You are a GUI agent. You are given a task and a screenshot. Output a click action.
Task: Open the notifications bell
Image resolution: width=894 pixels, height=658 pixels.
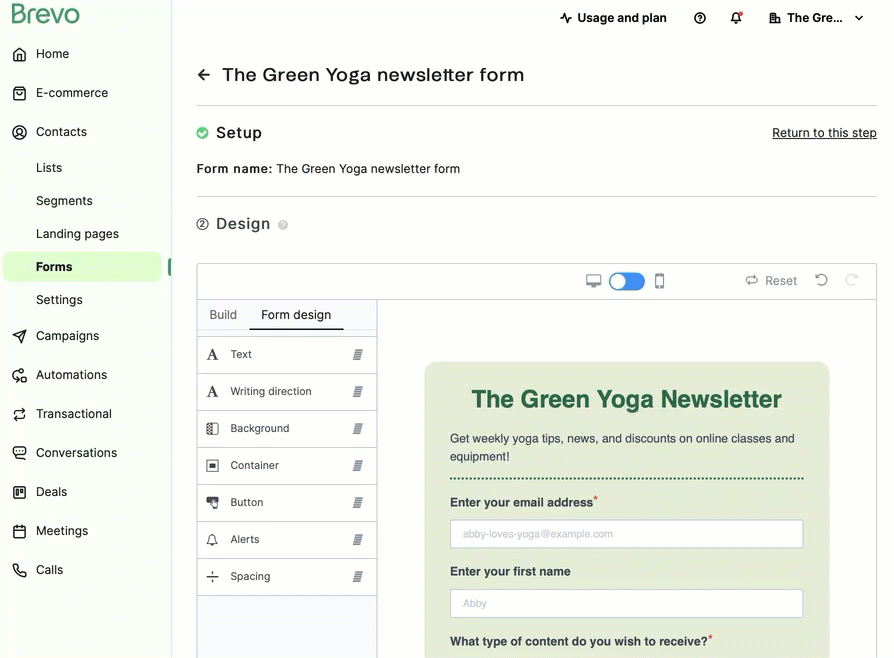coord(737,18)
